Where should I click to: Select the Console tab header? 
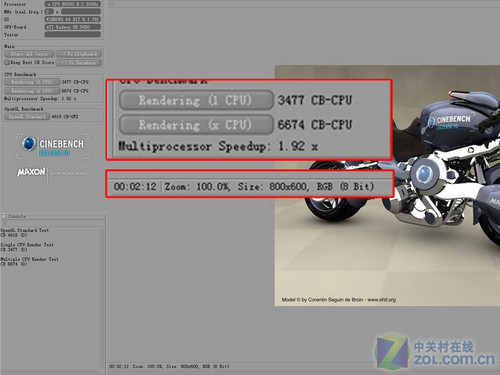tap(17, 216)
